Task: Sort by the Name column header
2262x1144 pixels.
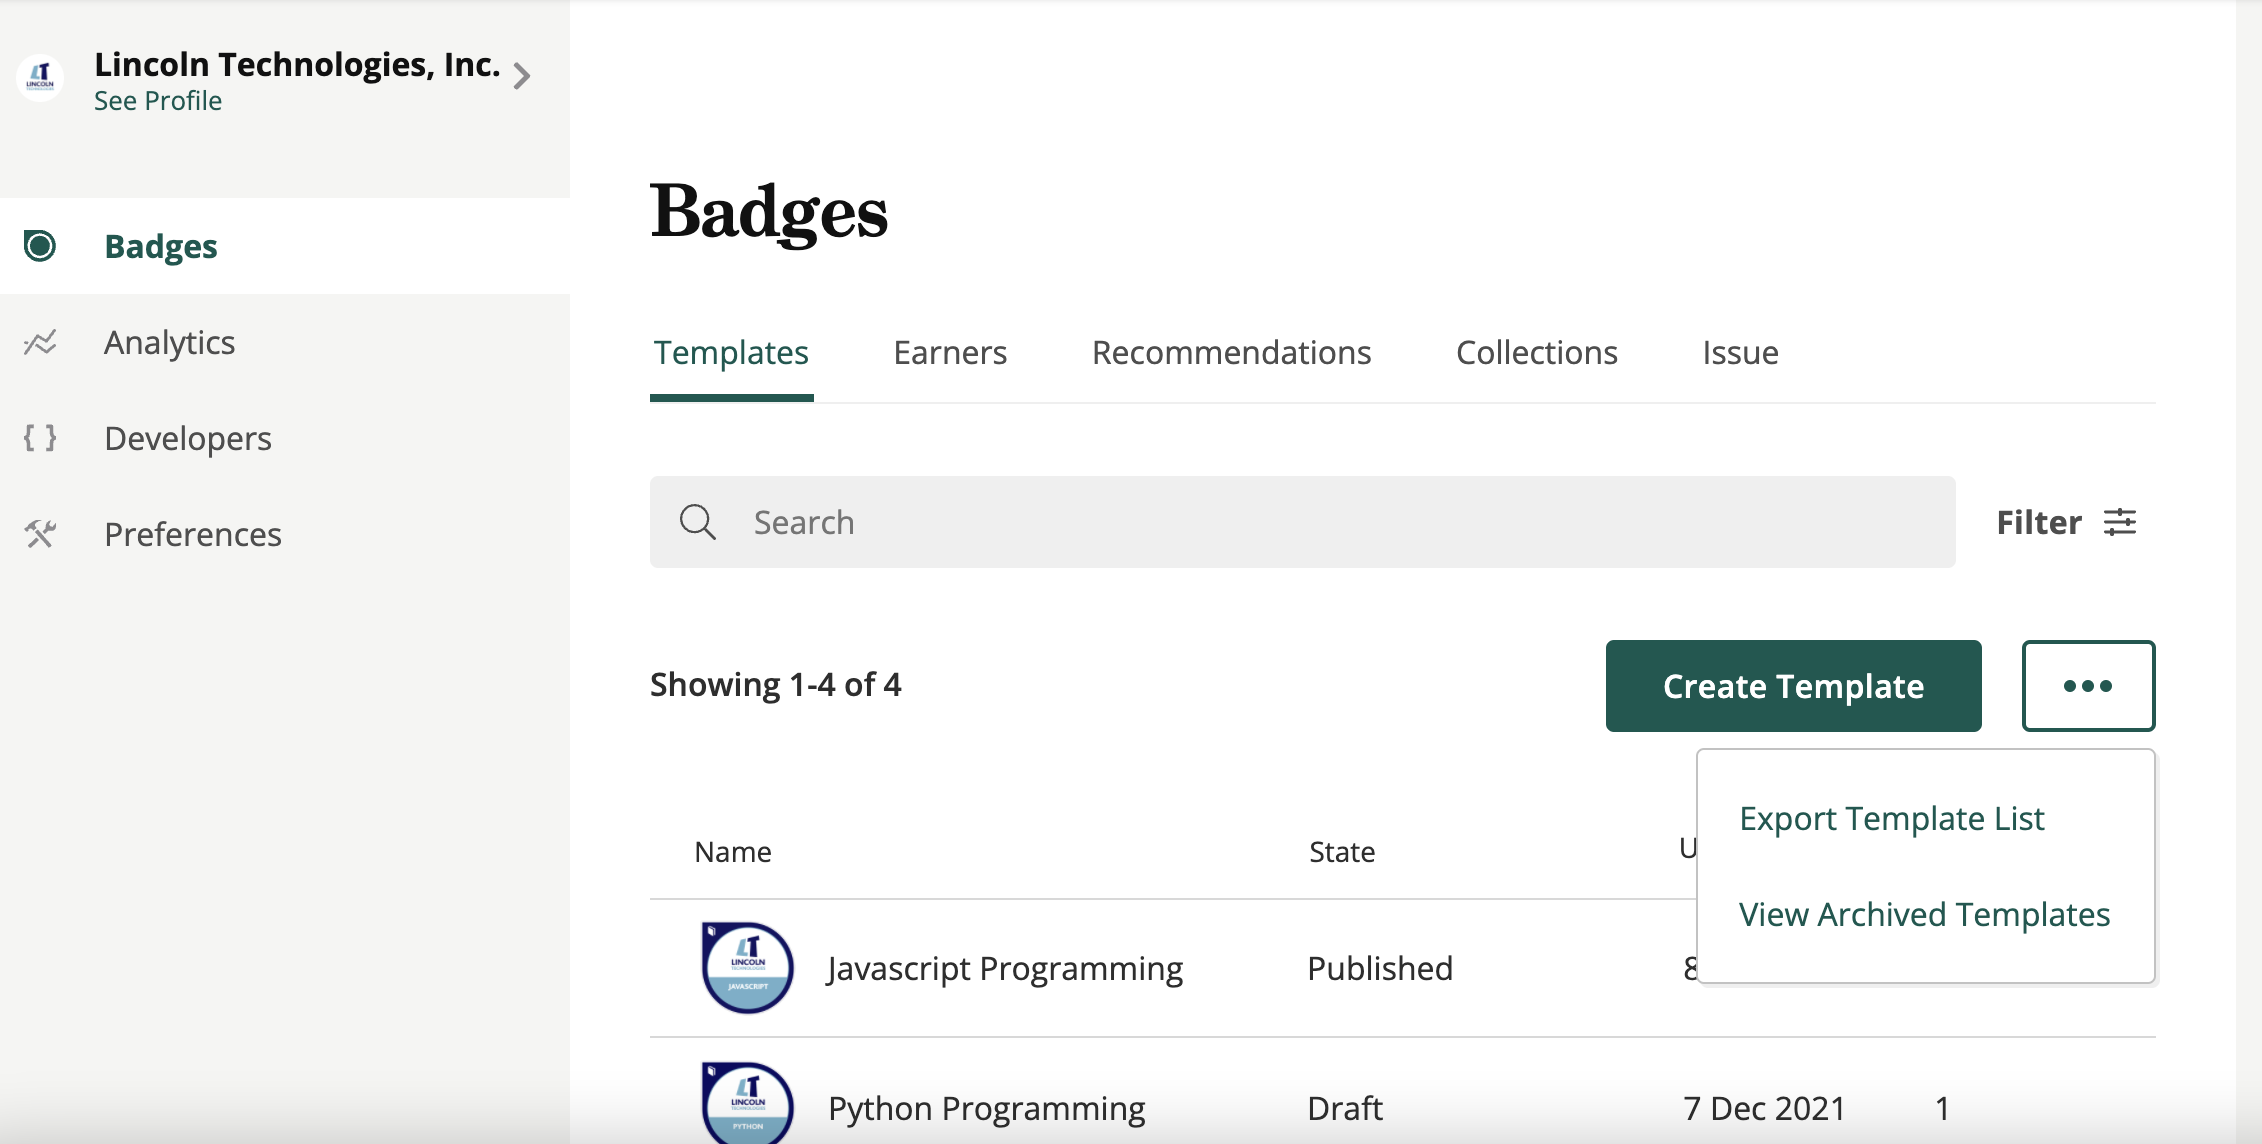Action: click(732, 852)
